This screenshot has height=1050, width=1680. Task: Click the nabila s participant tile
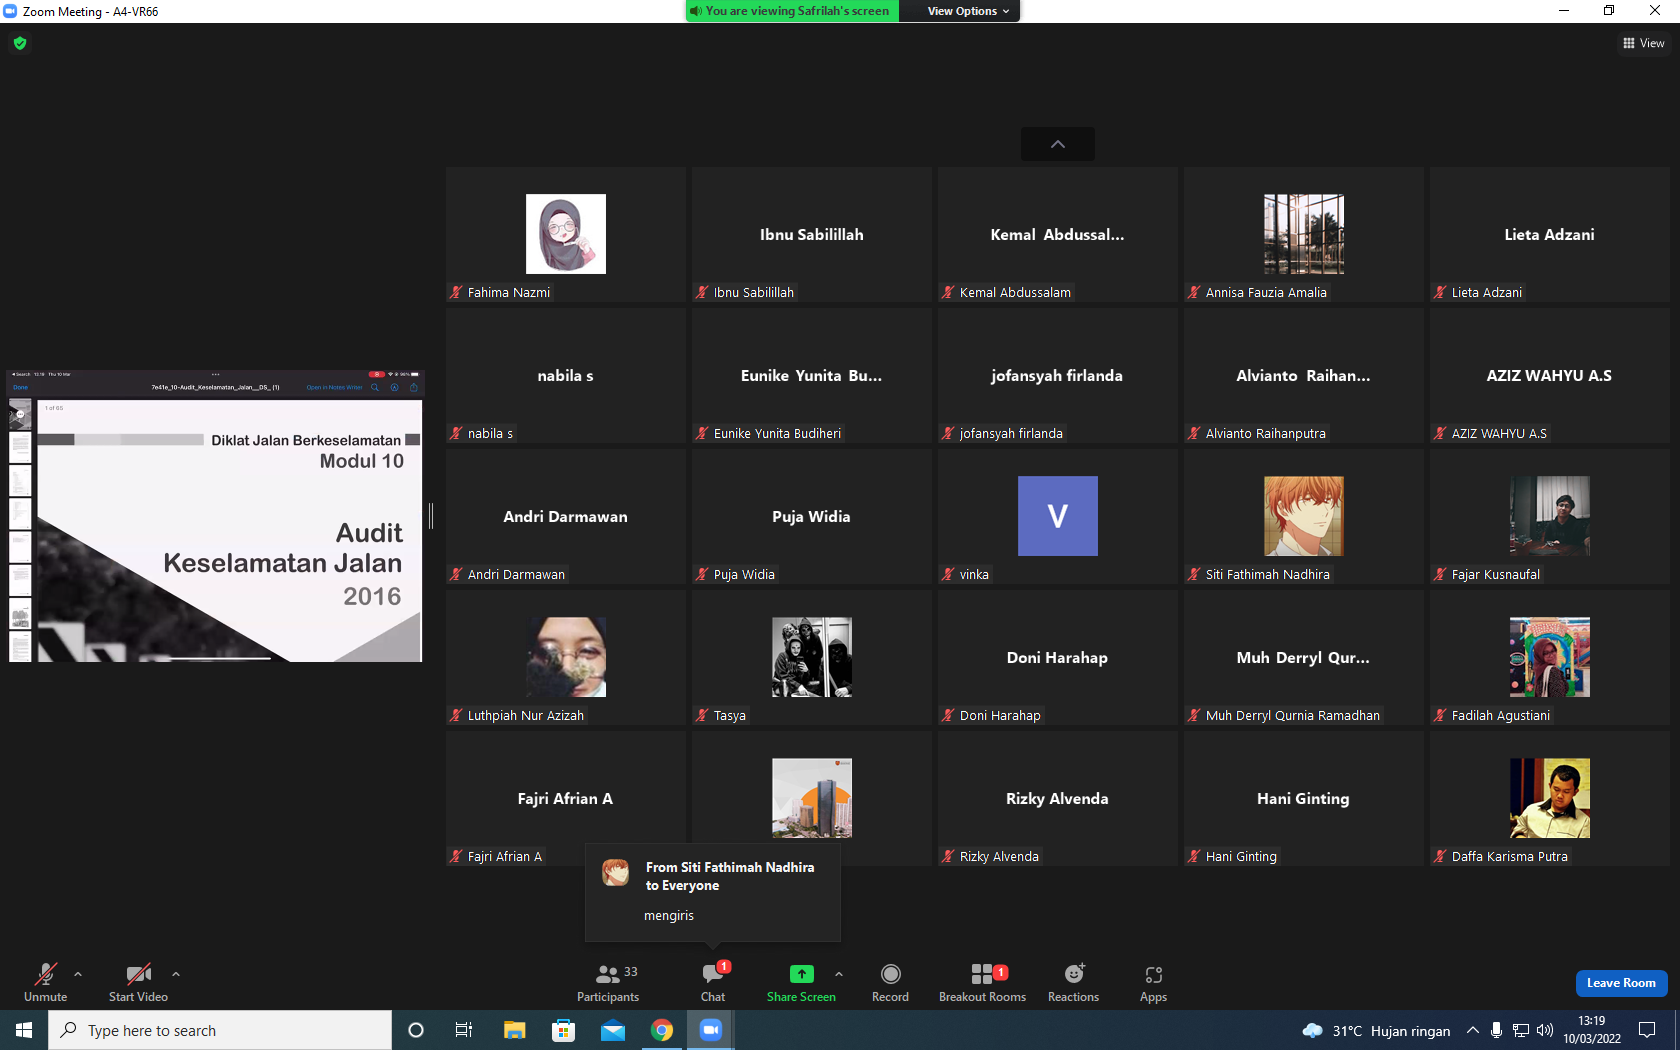click(x=566, y=375)
